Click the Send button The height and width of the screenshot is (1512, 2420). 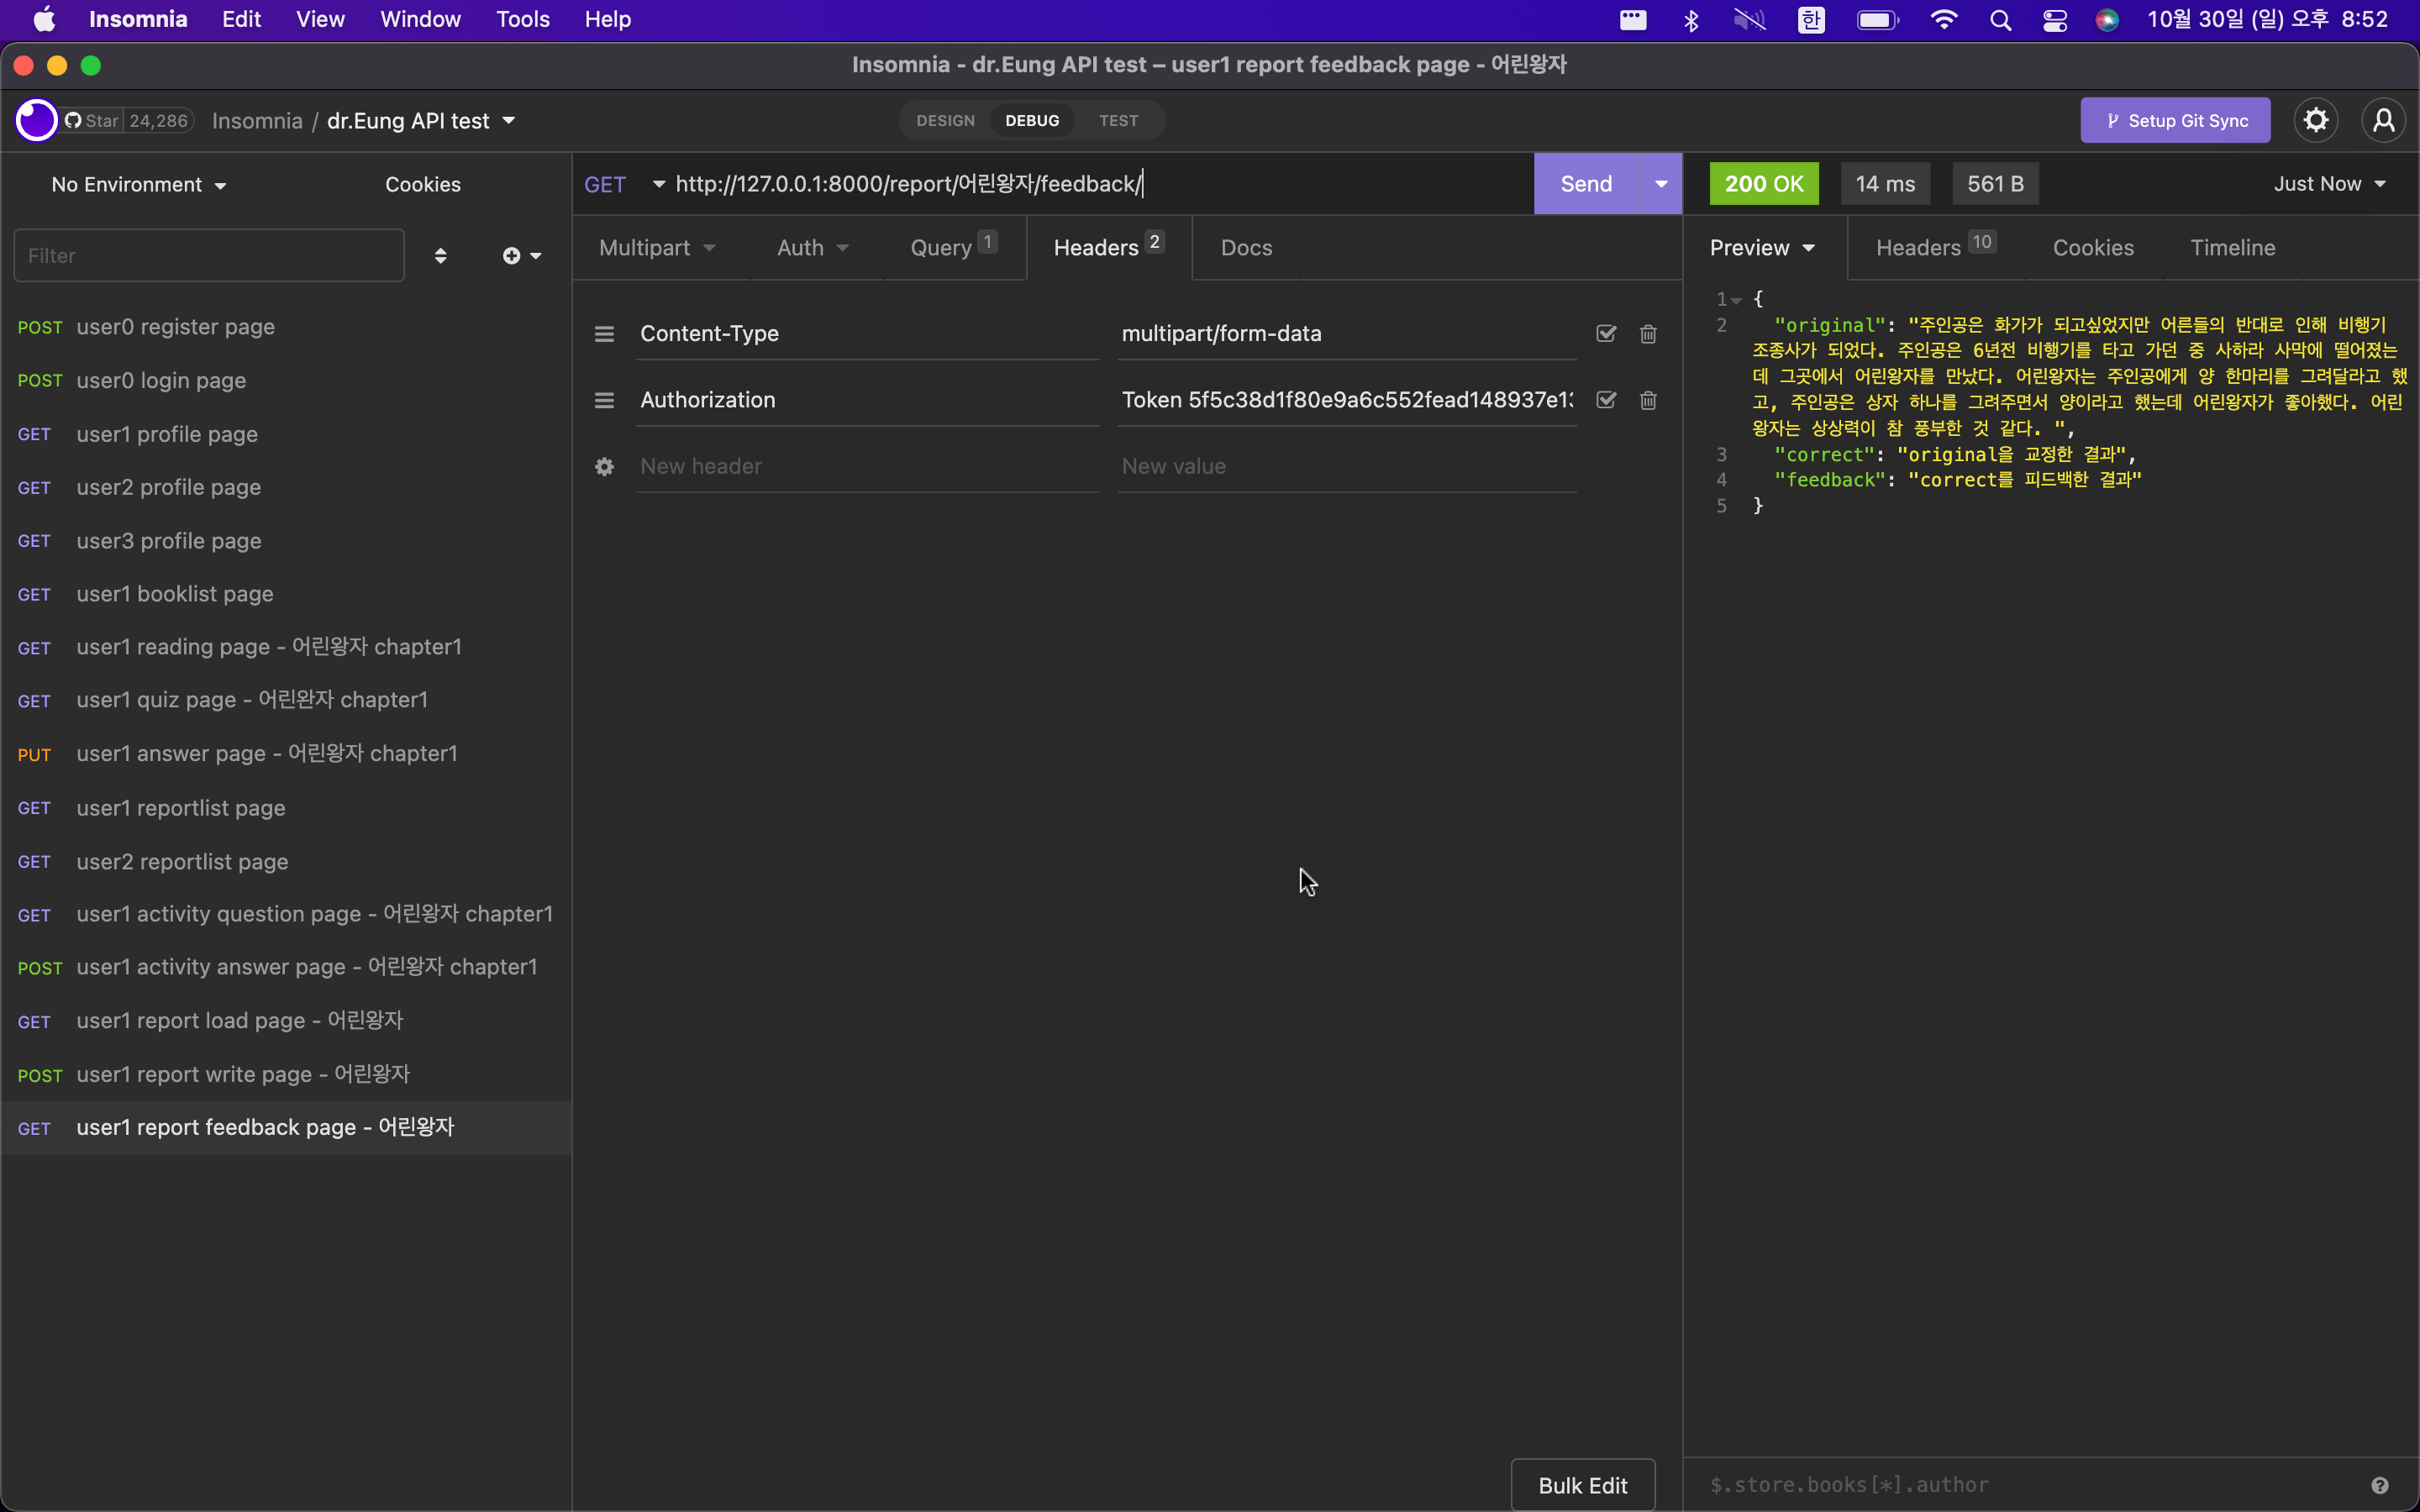(x=1586, y=183)
